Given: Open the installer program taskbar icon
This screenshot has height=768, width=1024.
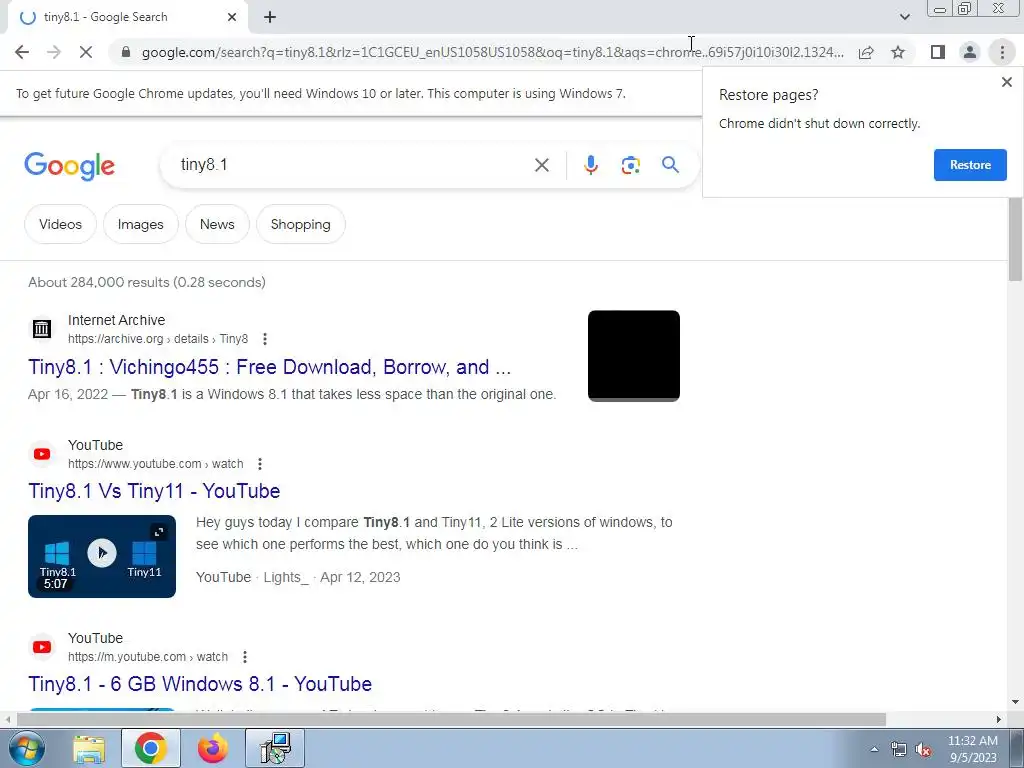Looking at the screenshot, I should point(275,748).
